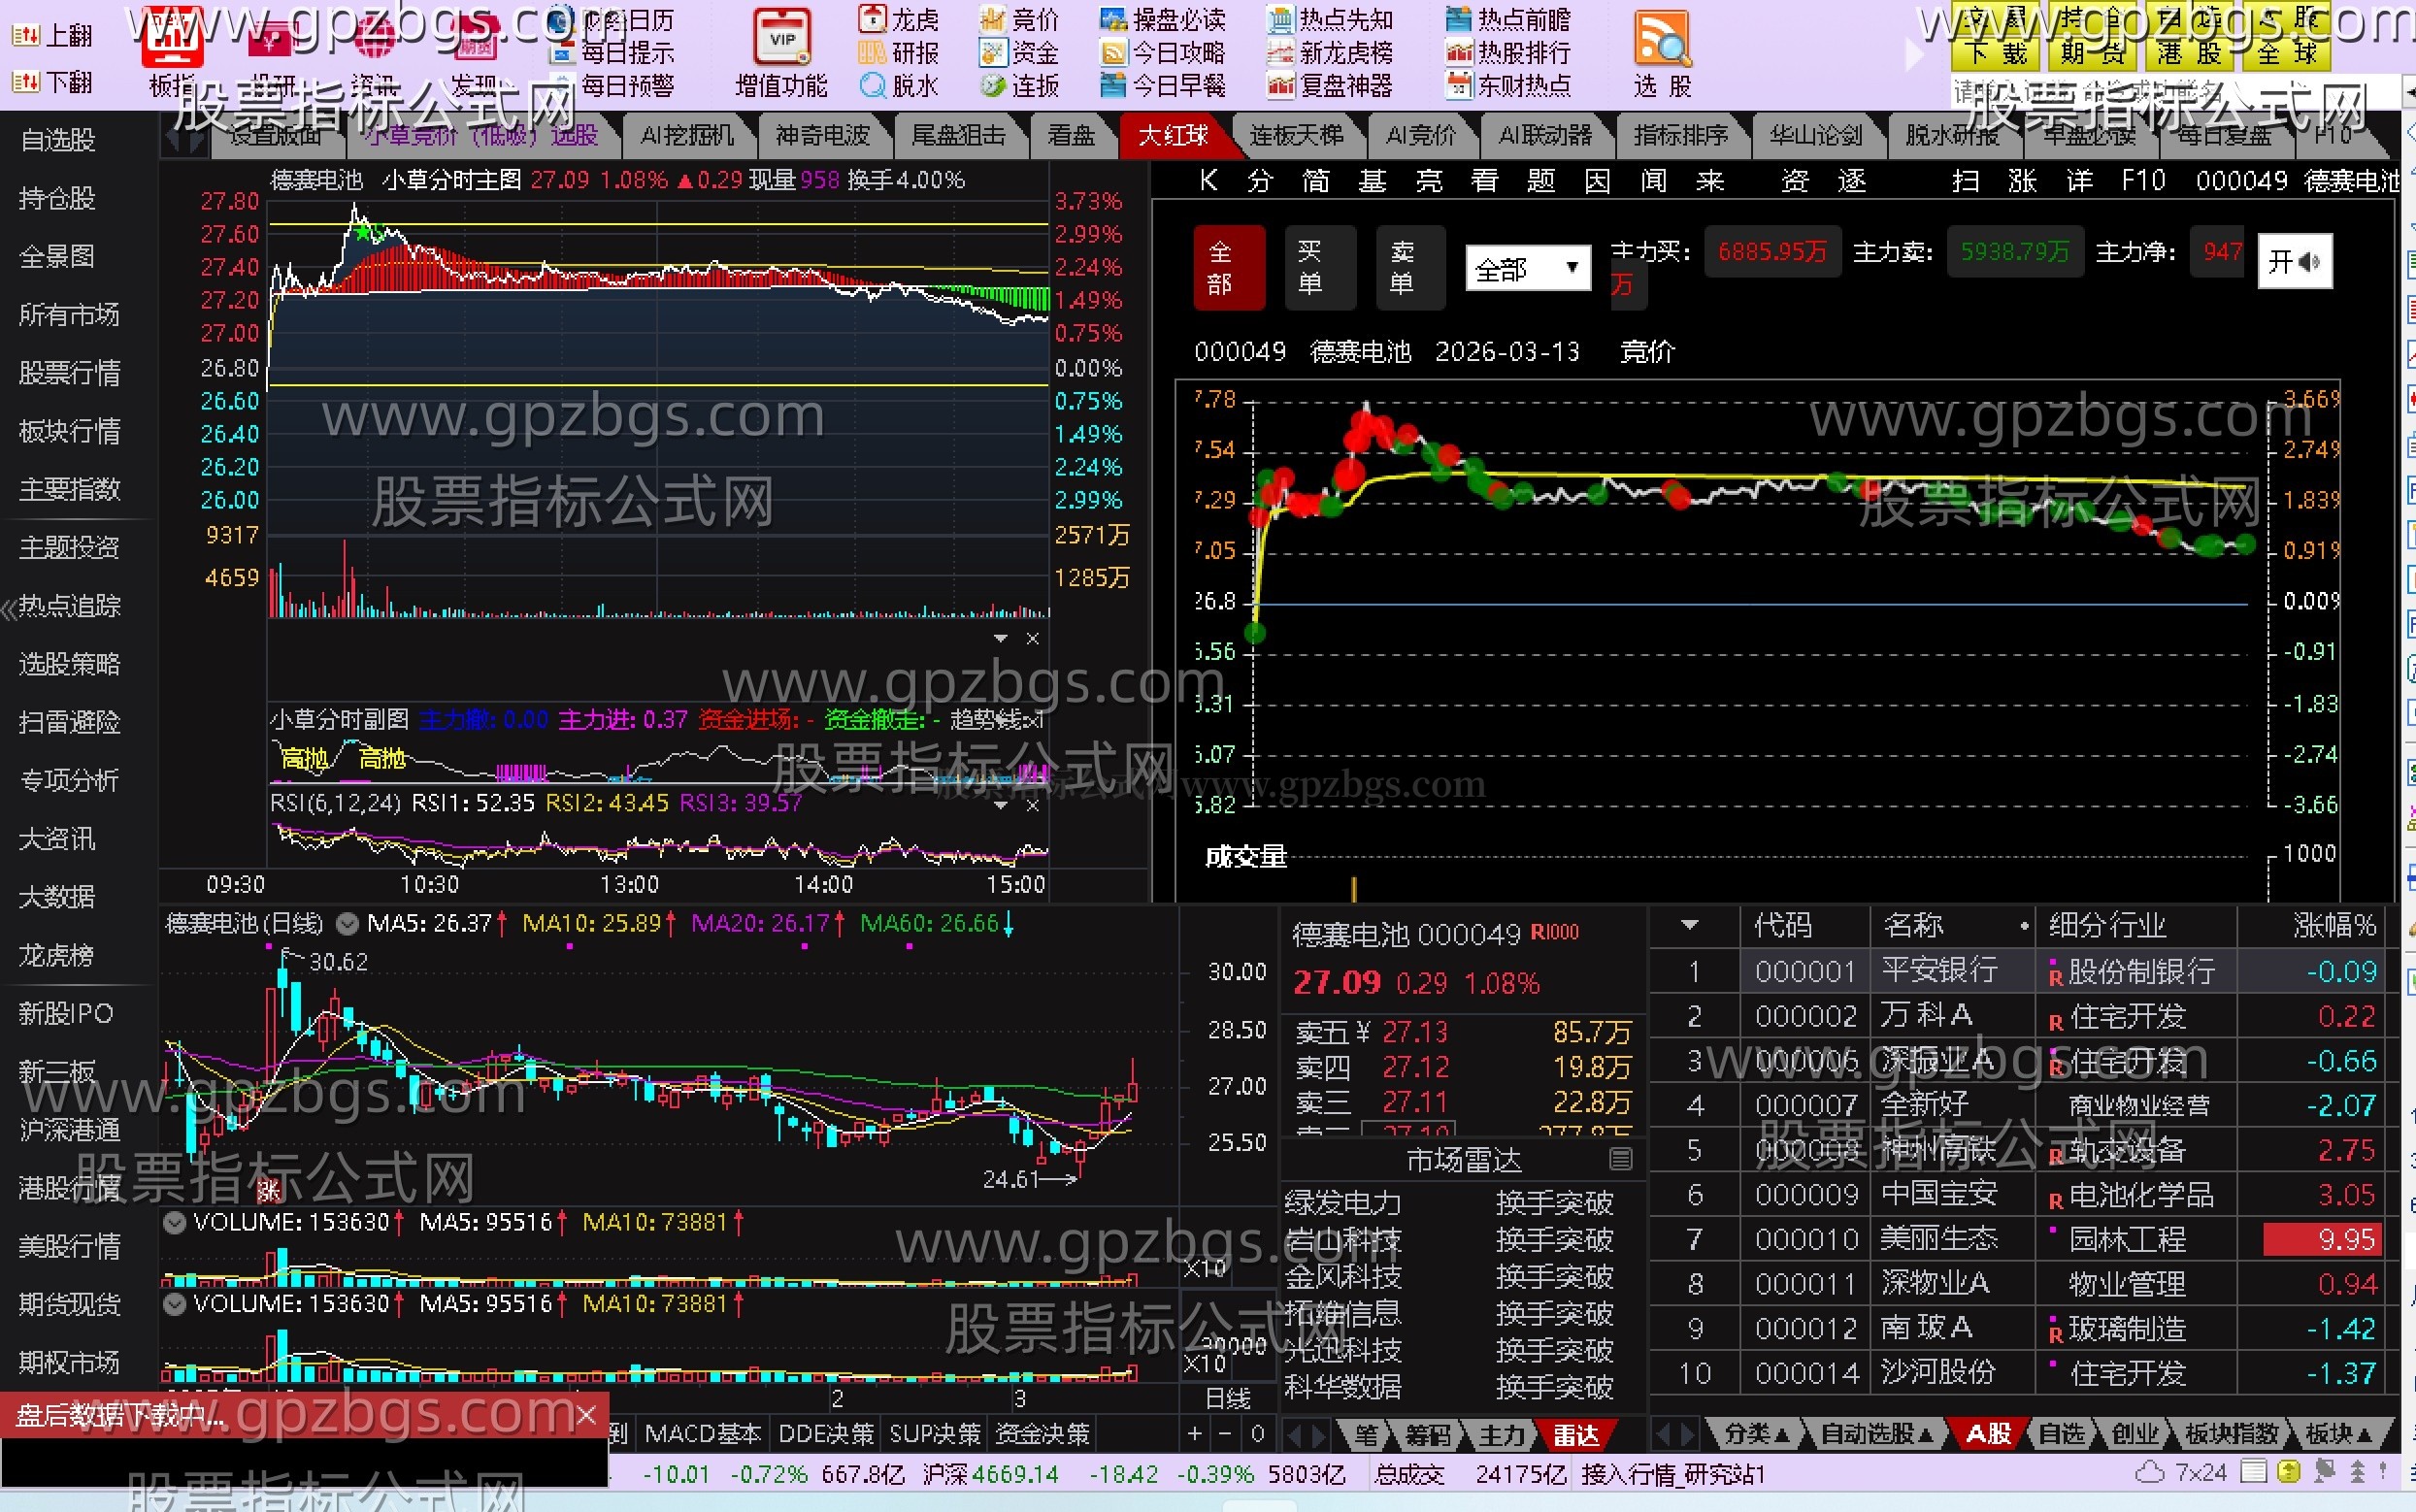Click the 上翻 page-up icon
Viewport: 2416px width, 1512px height.
pos(26,36)
